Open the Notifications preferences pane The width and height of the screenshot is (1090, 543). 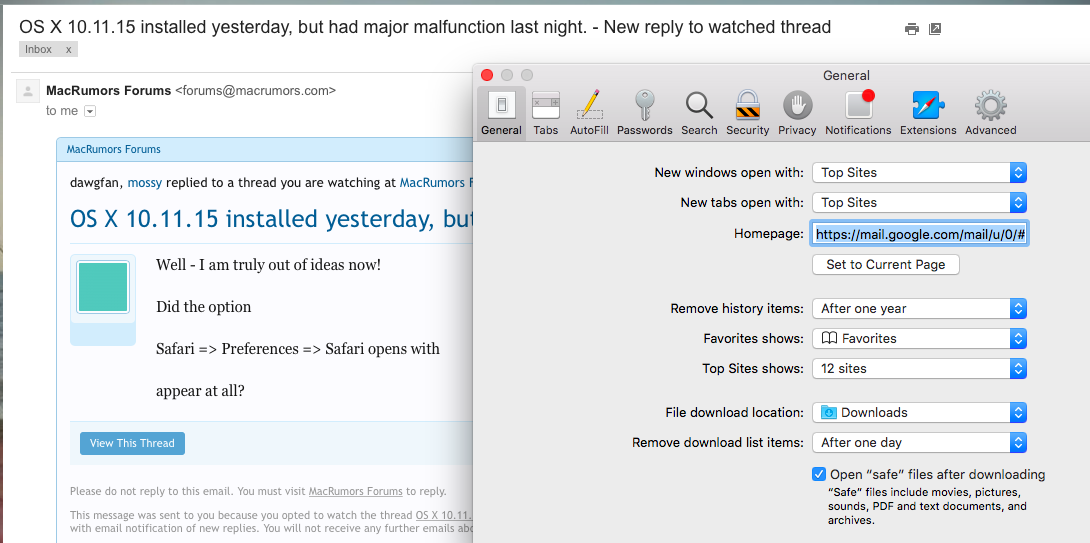[858, 113]
